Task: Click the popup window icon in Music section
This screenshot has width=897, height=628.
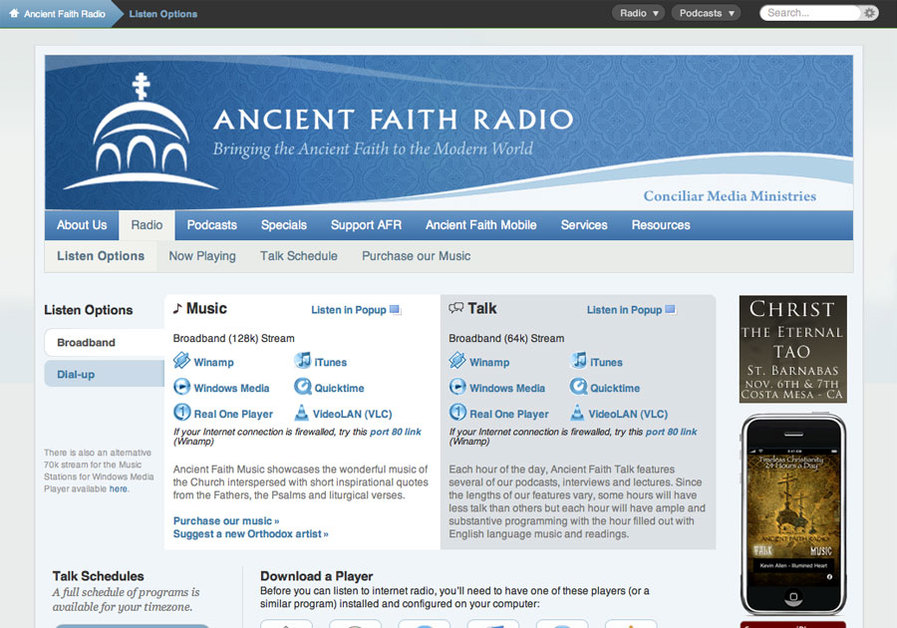Action: click(x=395, y=309)
